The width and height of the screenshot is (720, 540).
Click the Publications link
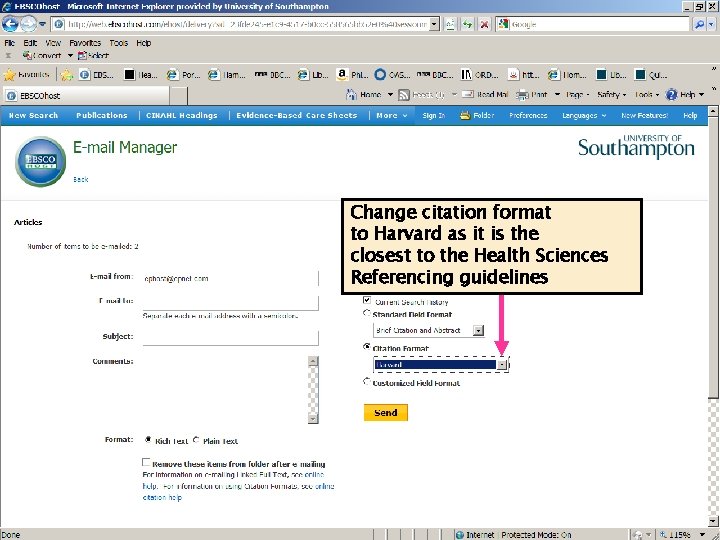coord(101,115)
